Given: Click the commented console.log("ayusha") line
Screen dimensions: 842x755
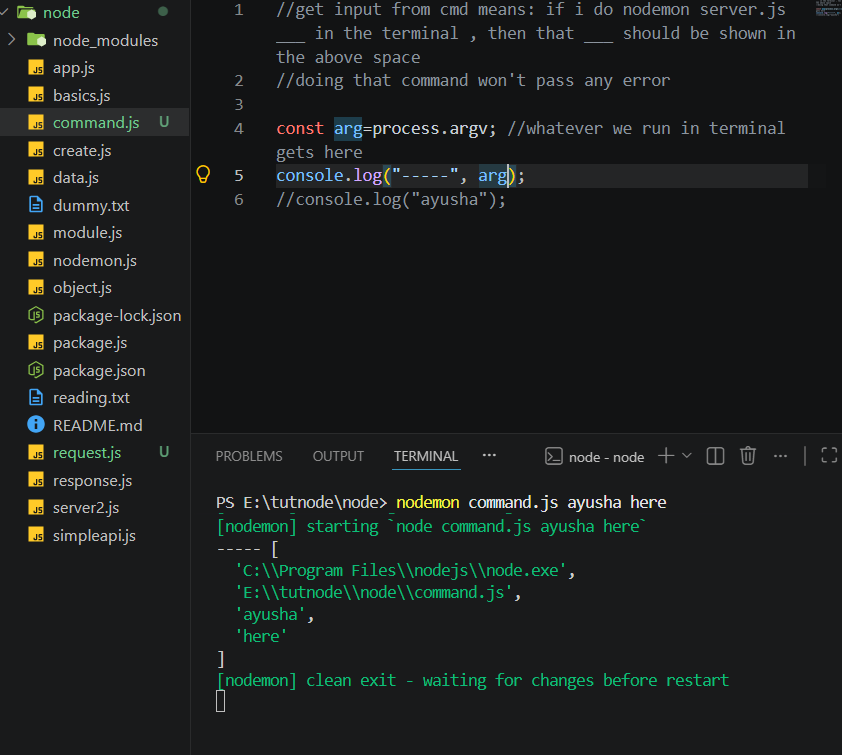Looking at the screenshot, I should [391, 199].
